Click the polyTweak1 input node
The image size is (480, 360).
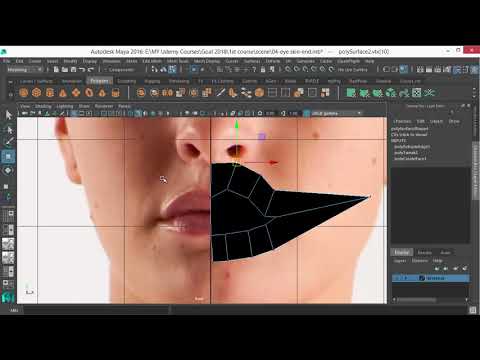coord(406,152)
